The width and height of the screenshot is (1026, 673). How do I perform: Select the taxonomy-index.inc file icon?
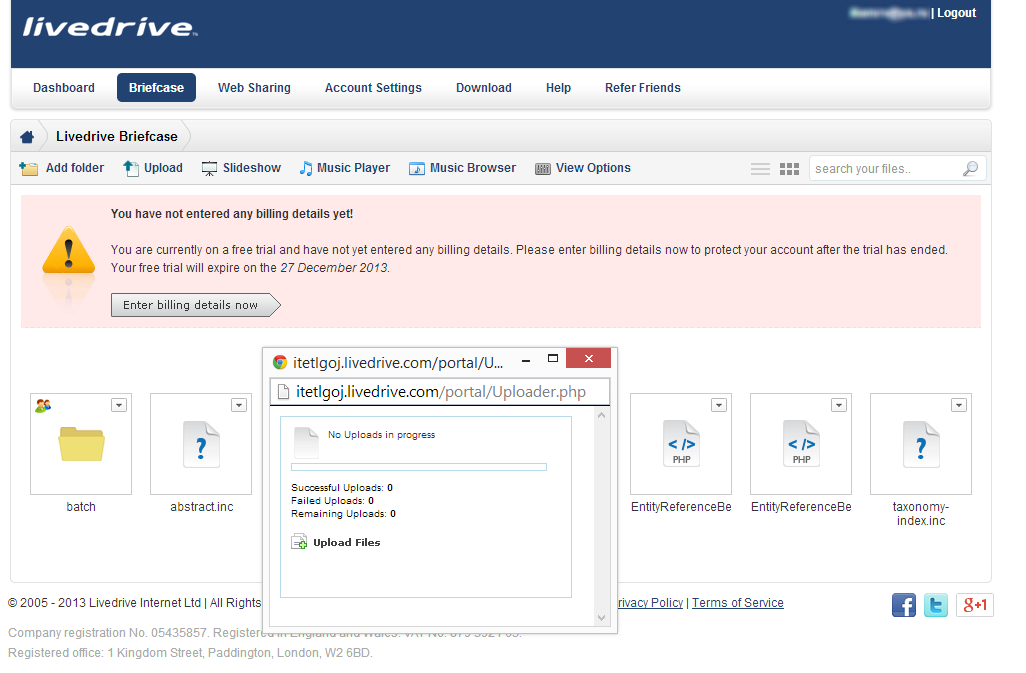(921, 444)
